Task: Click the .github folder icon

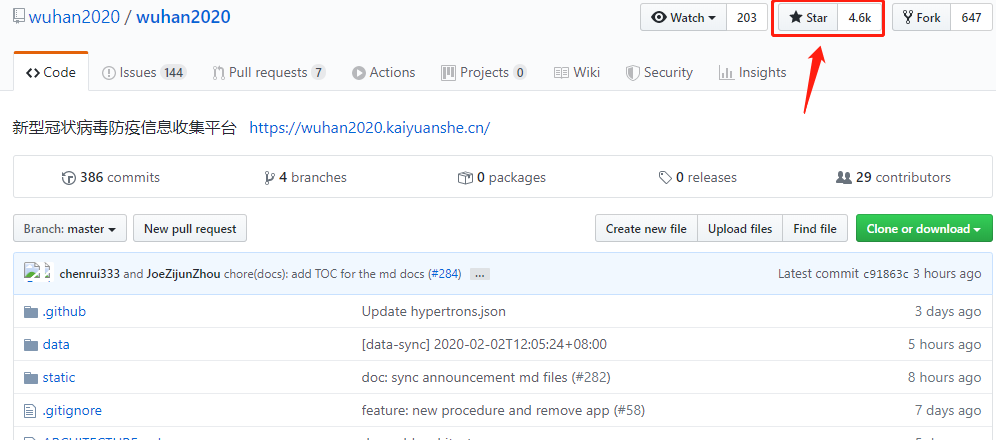Action: click(30, 311)
